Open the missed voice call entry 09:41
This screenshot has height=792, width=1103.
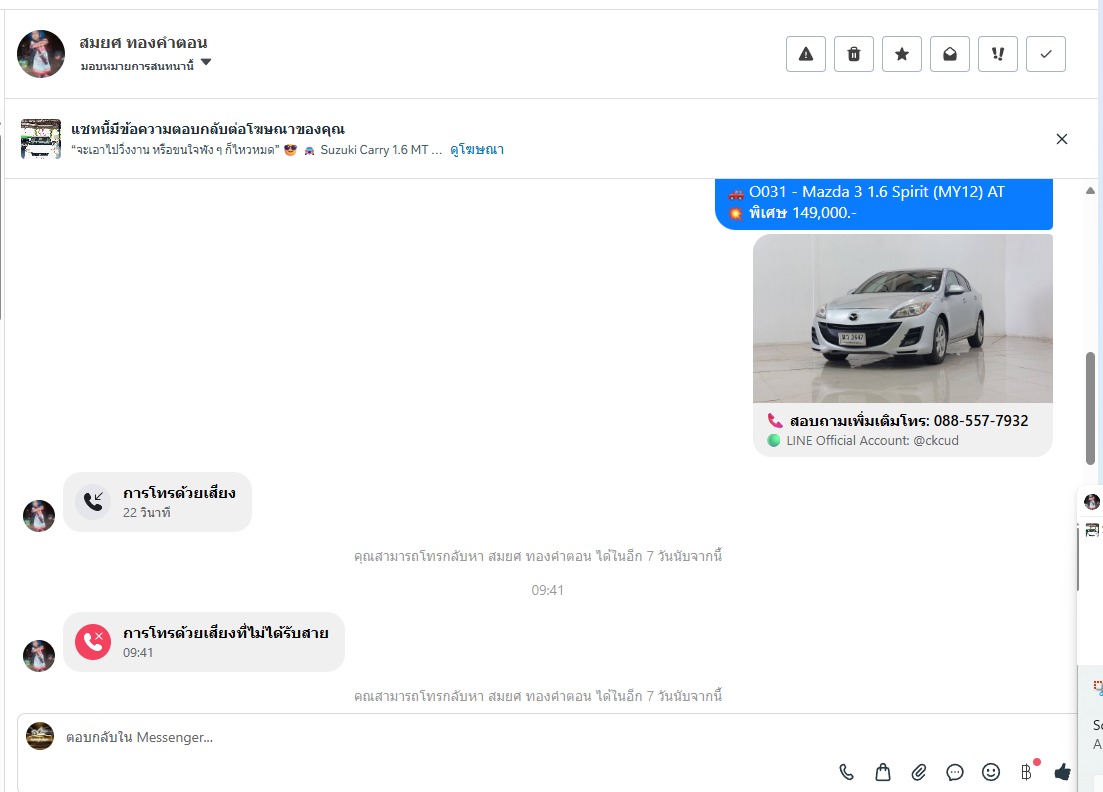[x=204, y=641]
